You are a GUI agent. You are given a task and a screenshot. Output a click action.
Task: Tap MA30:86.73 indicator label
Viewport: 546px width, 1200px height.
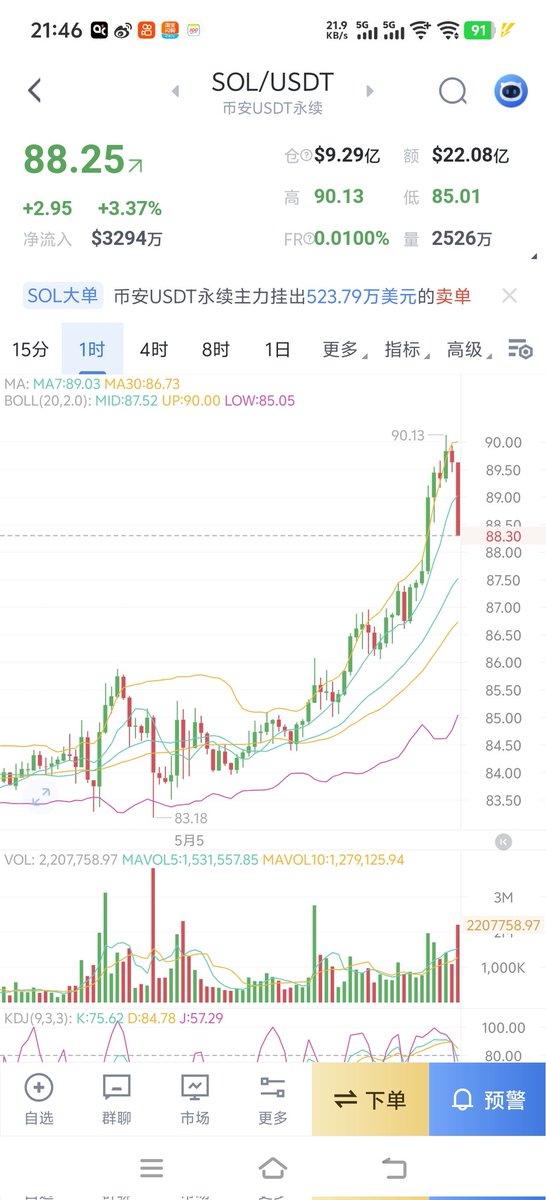pyautogui.click(x=142, y=384)
